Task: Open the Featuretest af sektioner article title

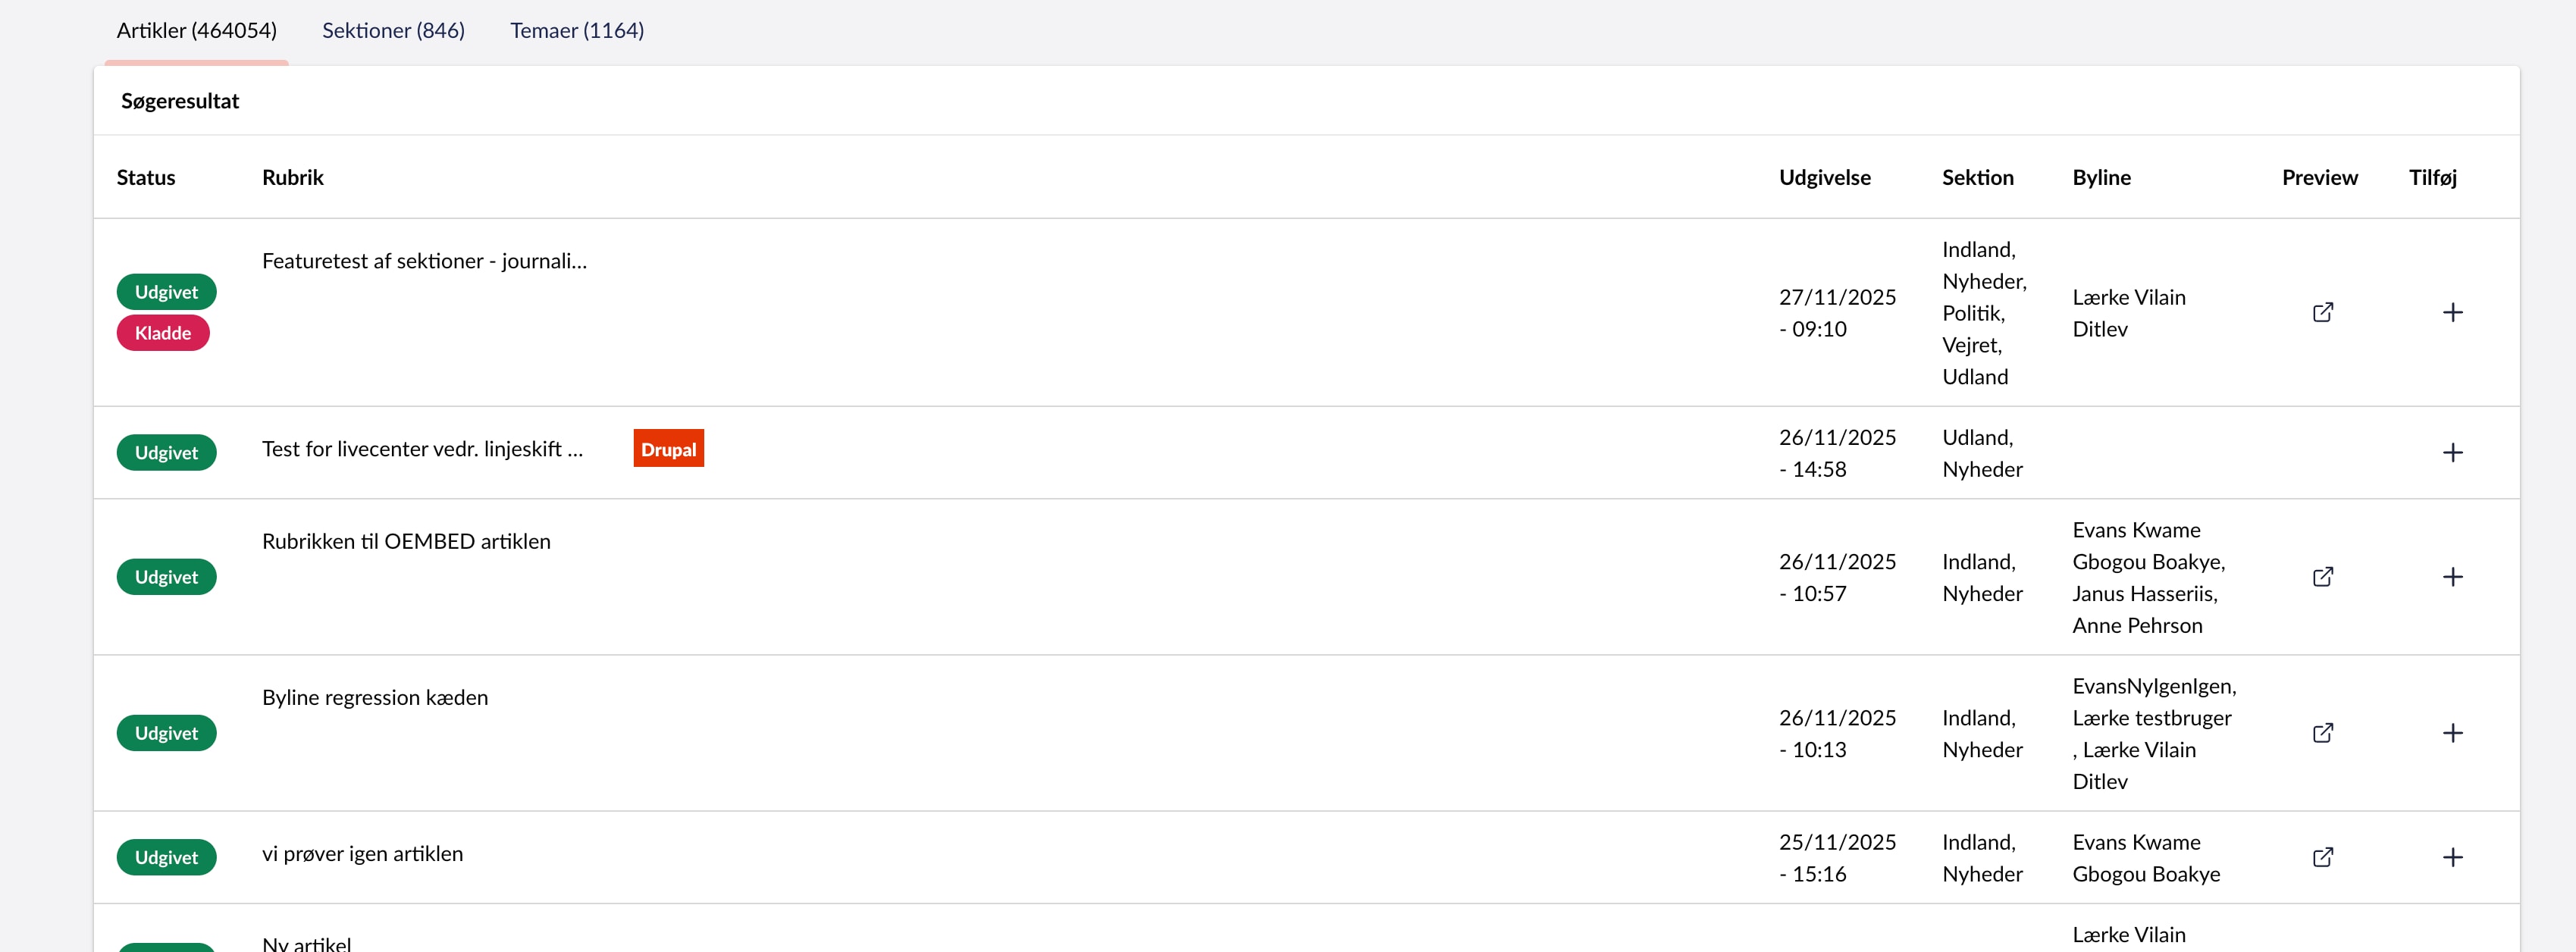Action: tap(424, 261)
